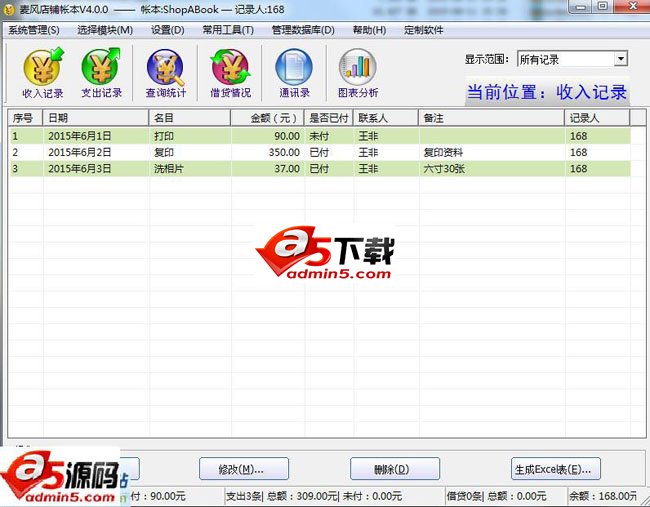Sort by the 是否已付 column header
The image size is (650, 507).
click(x=329, y=118)
